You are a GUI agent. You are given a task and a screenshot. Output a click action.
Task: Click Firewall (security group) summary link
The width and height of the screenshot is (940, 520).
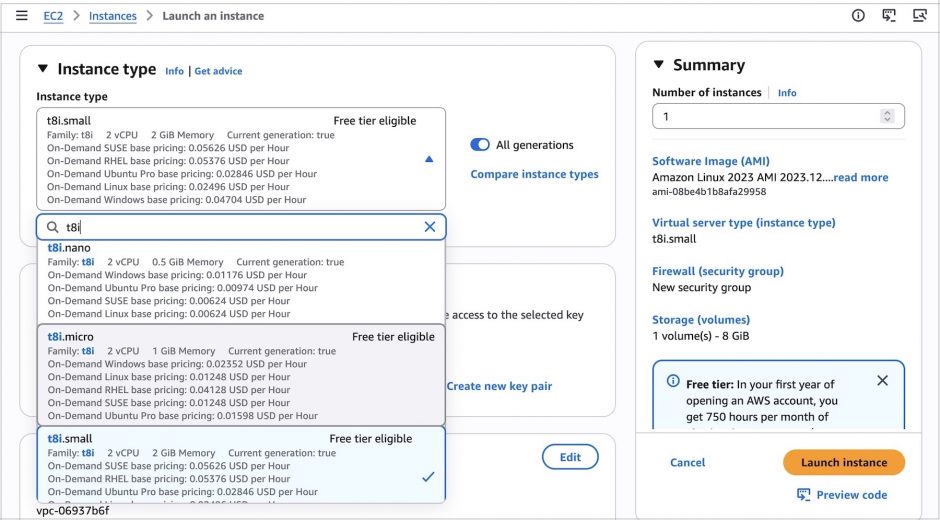pyautogui.click(x=718, y=271)
